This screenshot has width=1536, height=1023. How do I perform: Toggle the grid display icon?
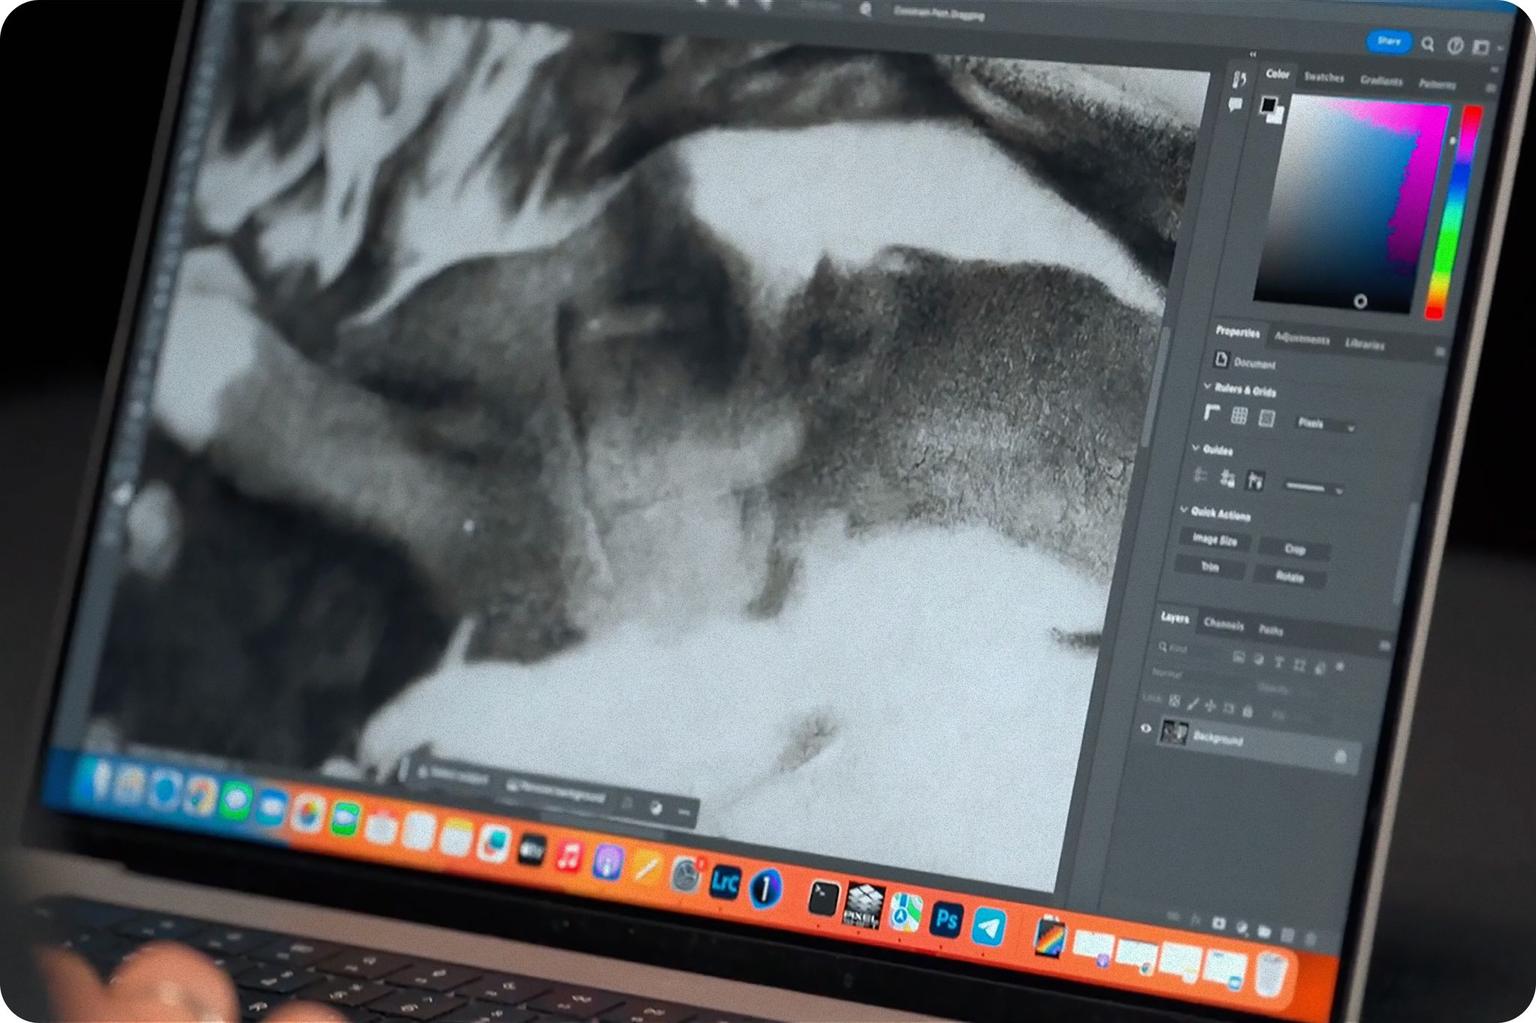1239,415
